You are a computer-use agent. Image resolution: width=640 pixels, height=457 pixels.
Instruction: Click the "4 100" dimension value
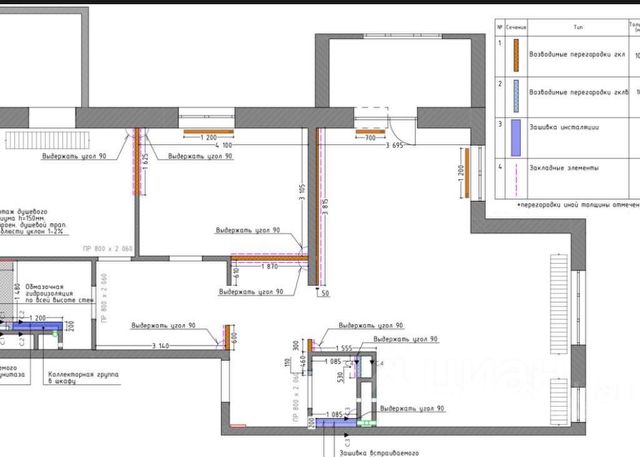223,145
